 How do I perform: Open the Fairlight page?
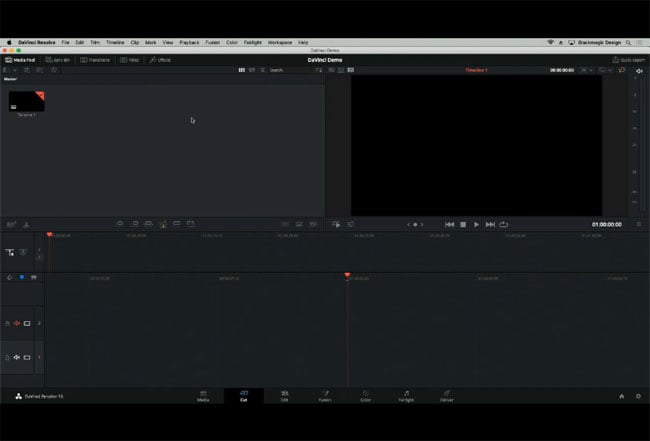tap(406, 396)
